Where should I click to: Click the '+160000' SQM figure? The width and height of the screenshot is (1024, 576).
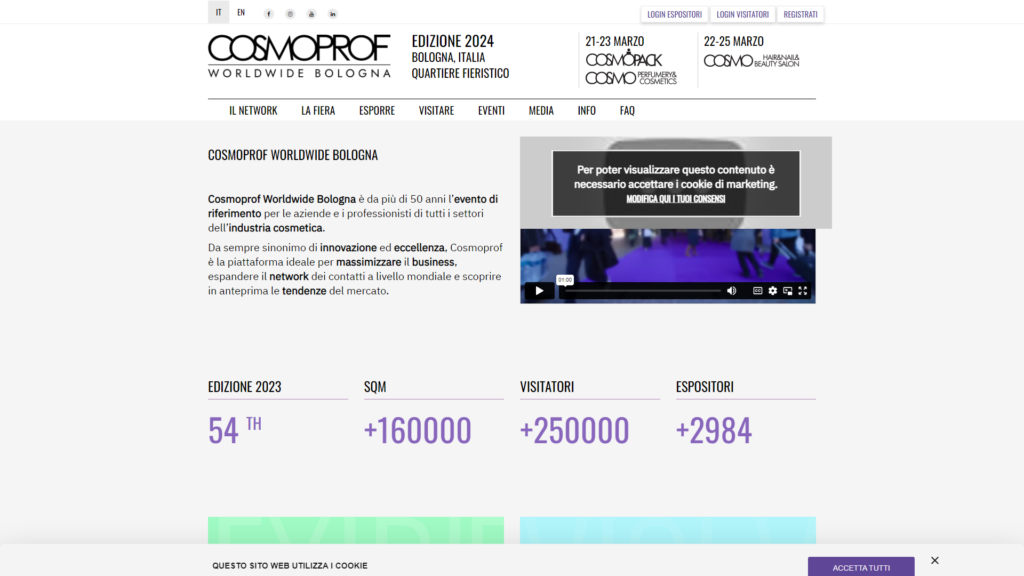pyautogui.click(x=417, y=430)
